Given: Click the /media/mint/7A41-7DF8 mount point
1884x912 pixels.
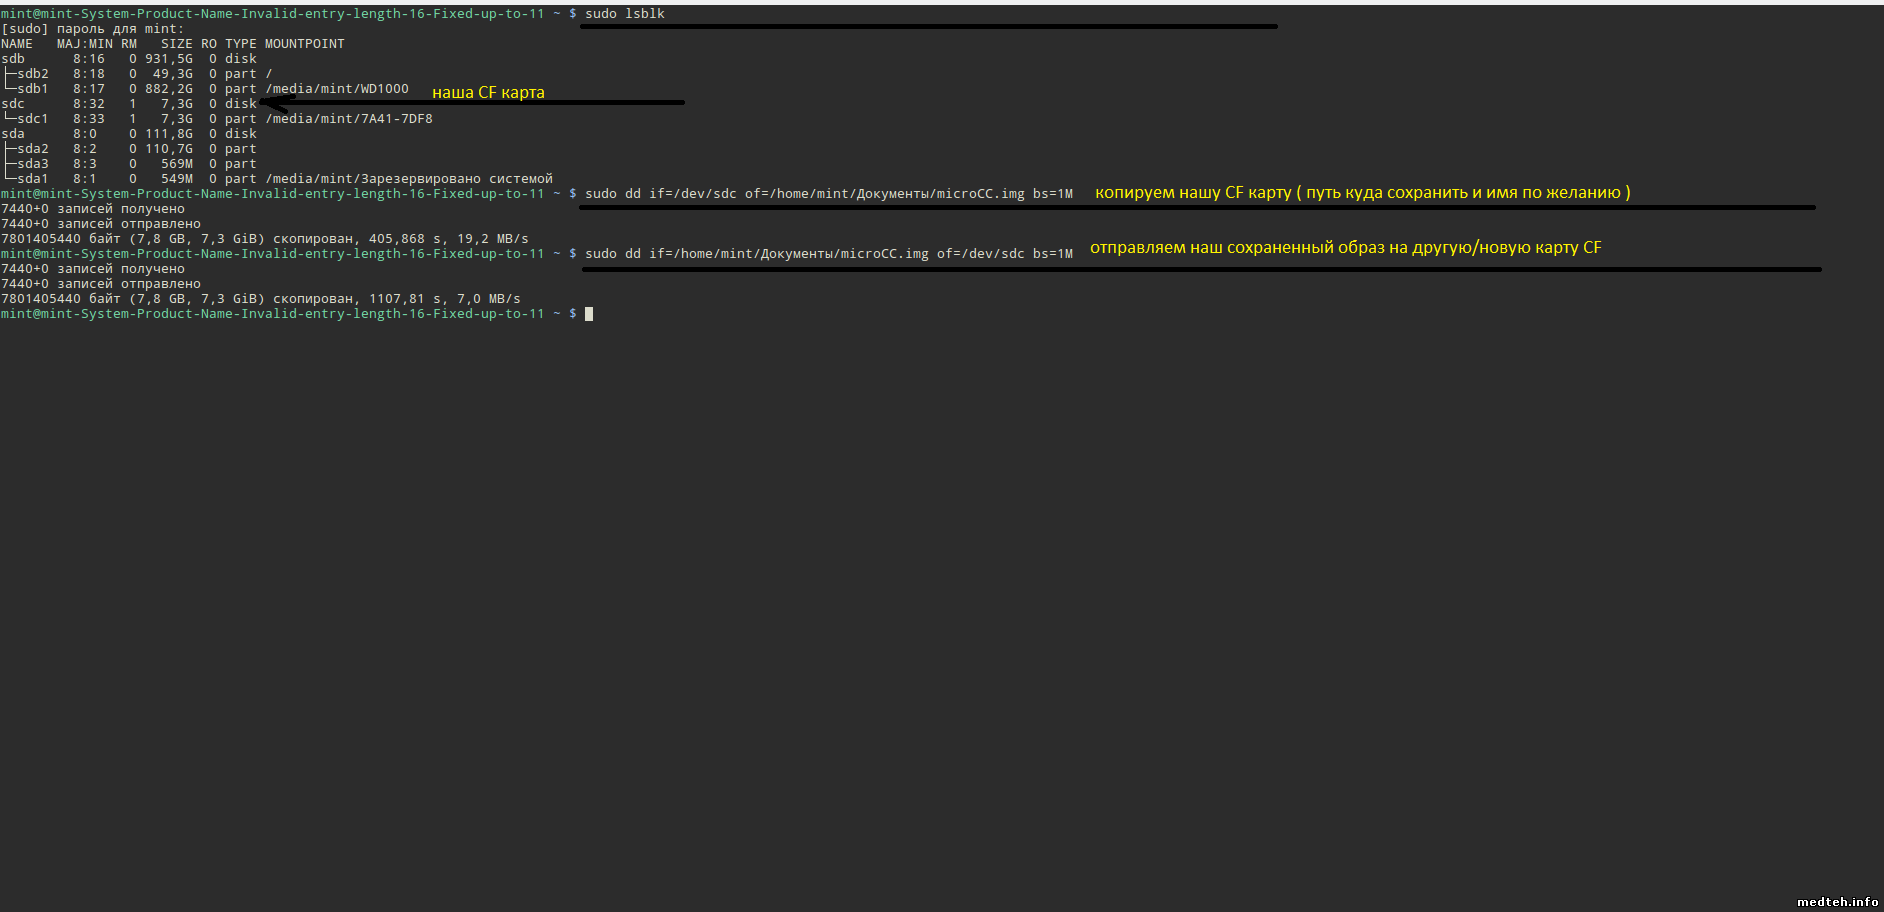Looking at the screenshot, I should pos(349,119).
